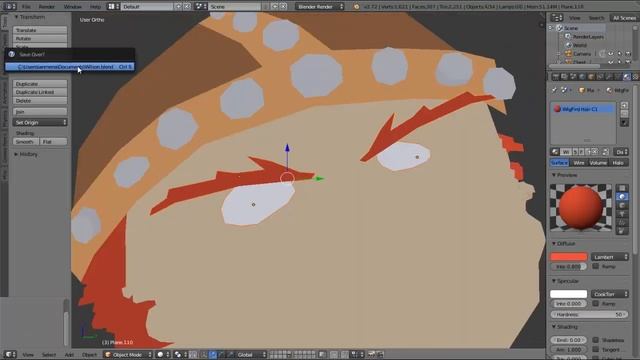The height and width of the screenshot is (360, 640).
Task: Collapse the Diffuse panel
Action: click(x=563, y=244)
